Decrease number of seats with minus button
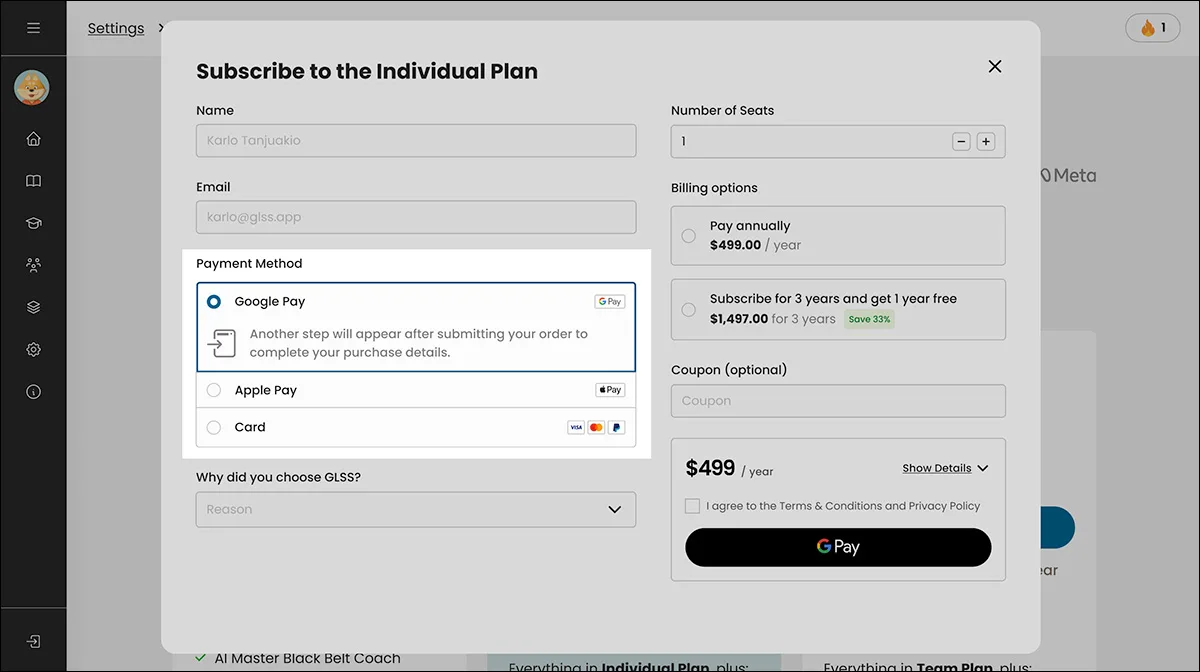This screenshot has width=1200, height=672. click(961, 142)
